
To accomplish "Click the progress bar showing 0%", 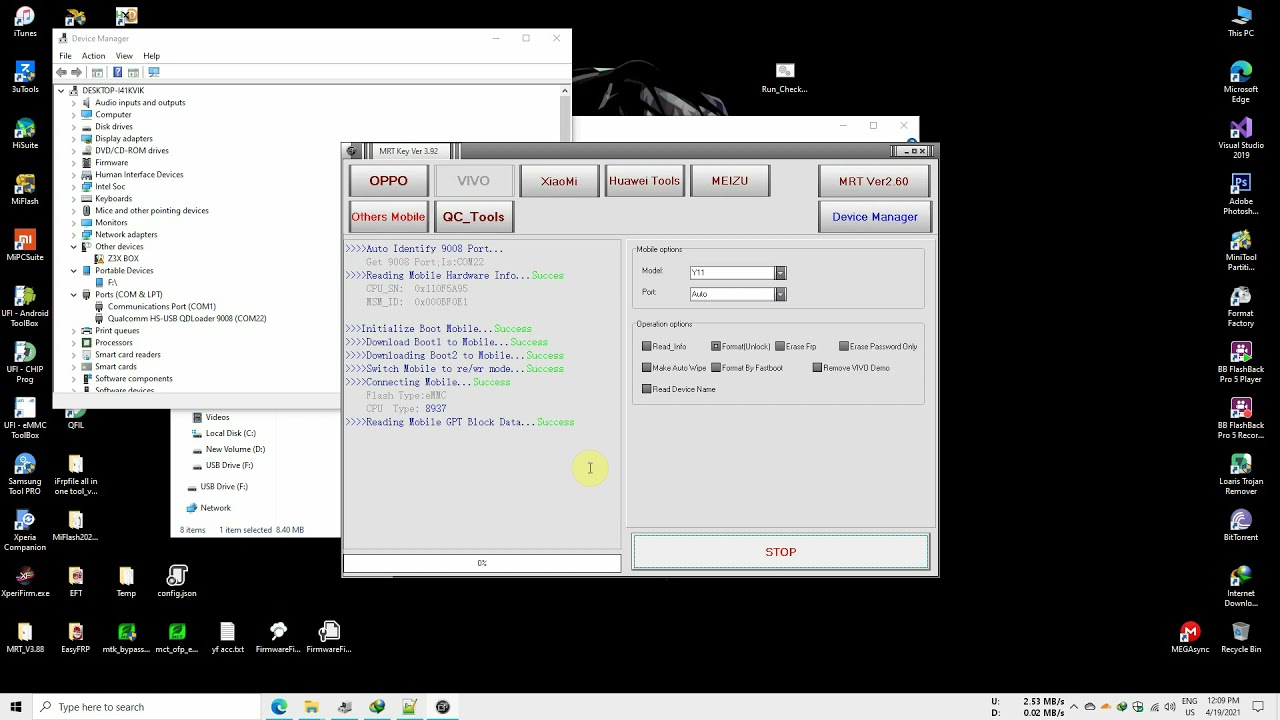I will 482,563.
